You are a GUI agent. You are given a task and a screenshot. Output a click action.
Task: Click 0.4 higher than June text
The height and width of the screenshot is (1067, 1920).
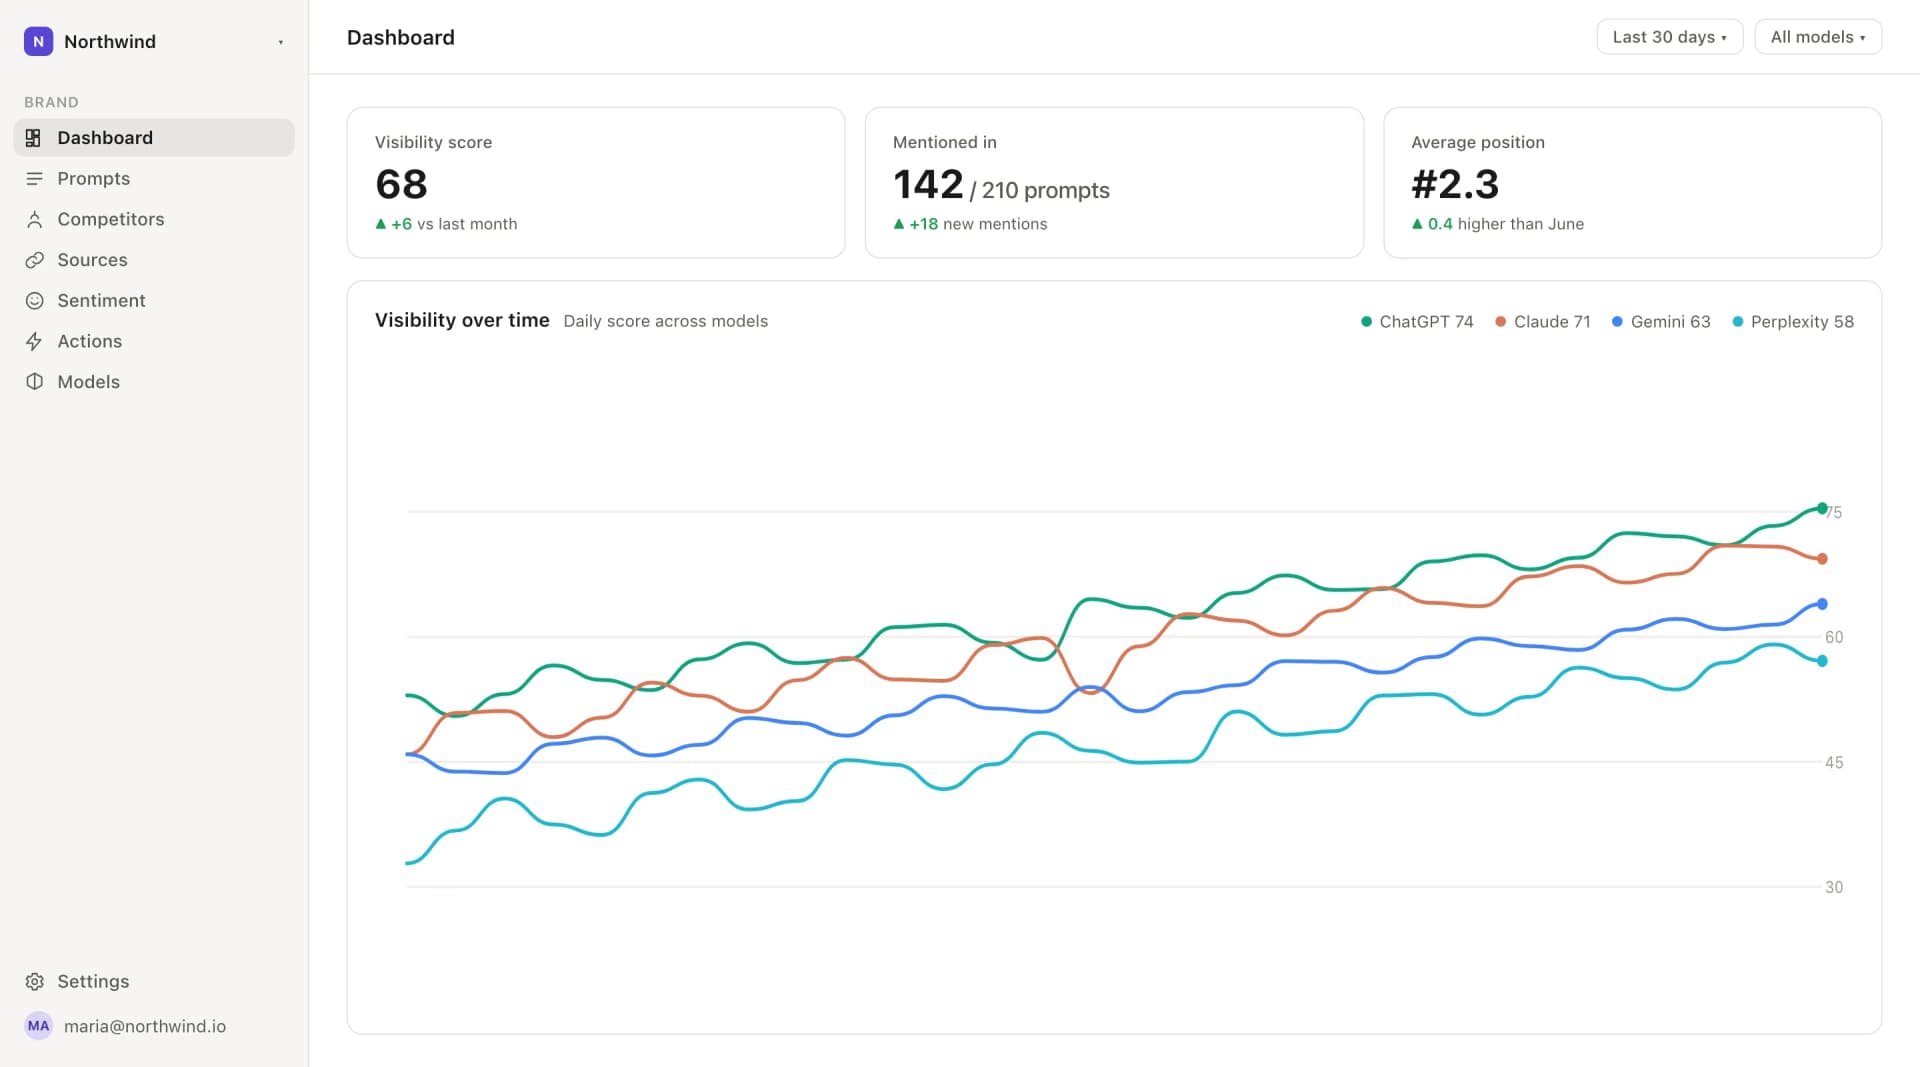(1498, 224)
